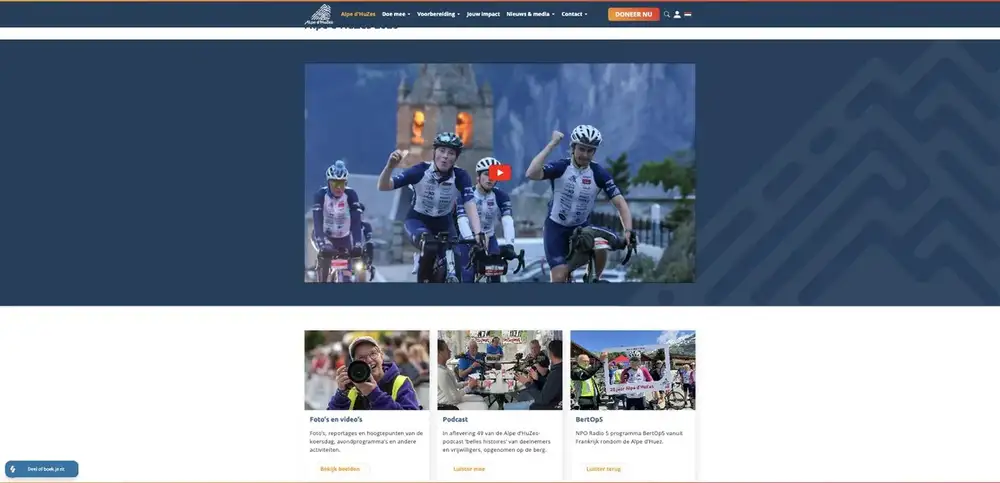Click the lightning bolt icon in bottom widget
This screenshot has height=483, width=1000.
click(13, 469)
